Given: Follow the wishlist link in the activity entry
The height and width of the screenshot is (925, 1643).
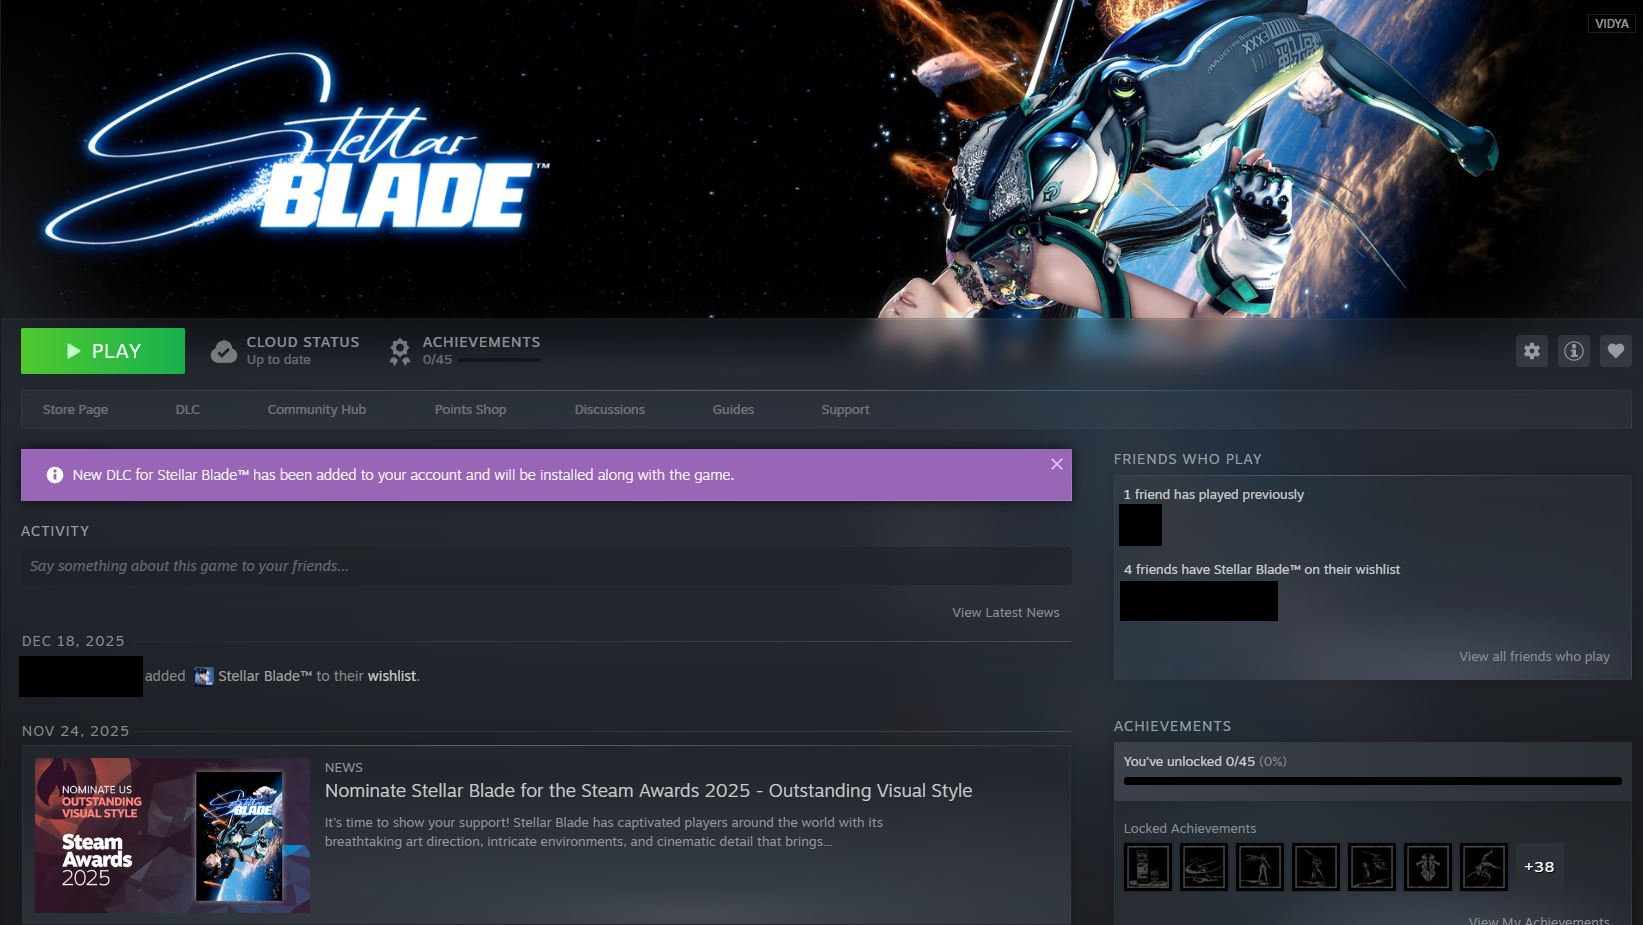Looking at the screenshot, I should [x=392, y=676].
